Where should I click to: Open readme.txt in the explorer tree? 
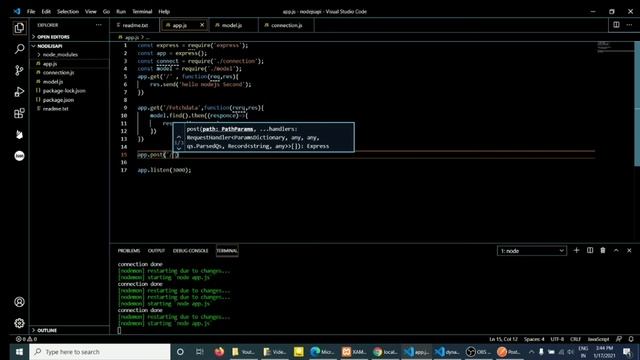[x=69, y=109]
